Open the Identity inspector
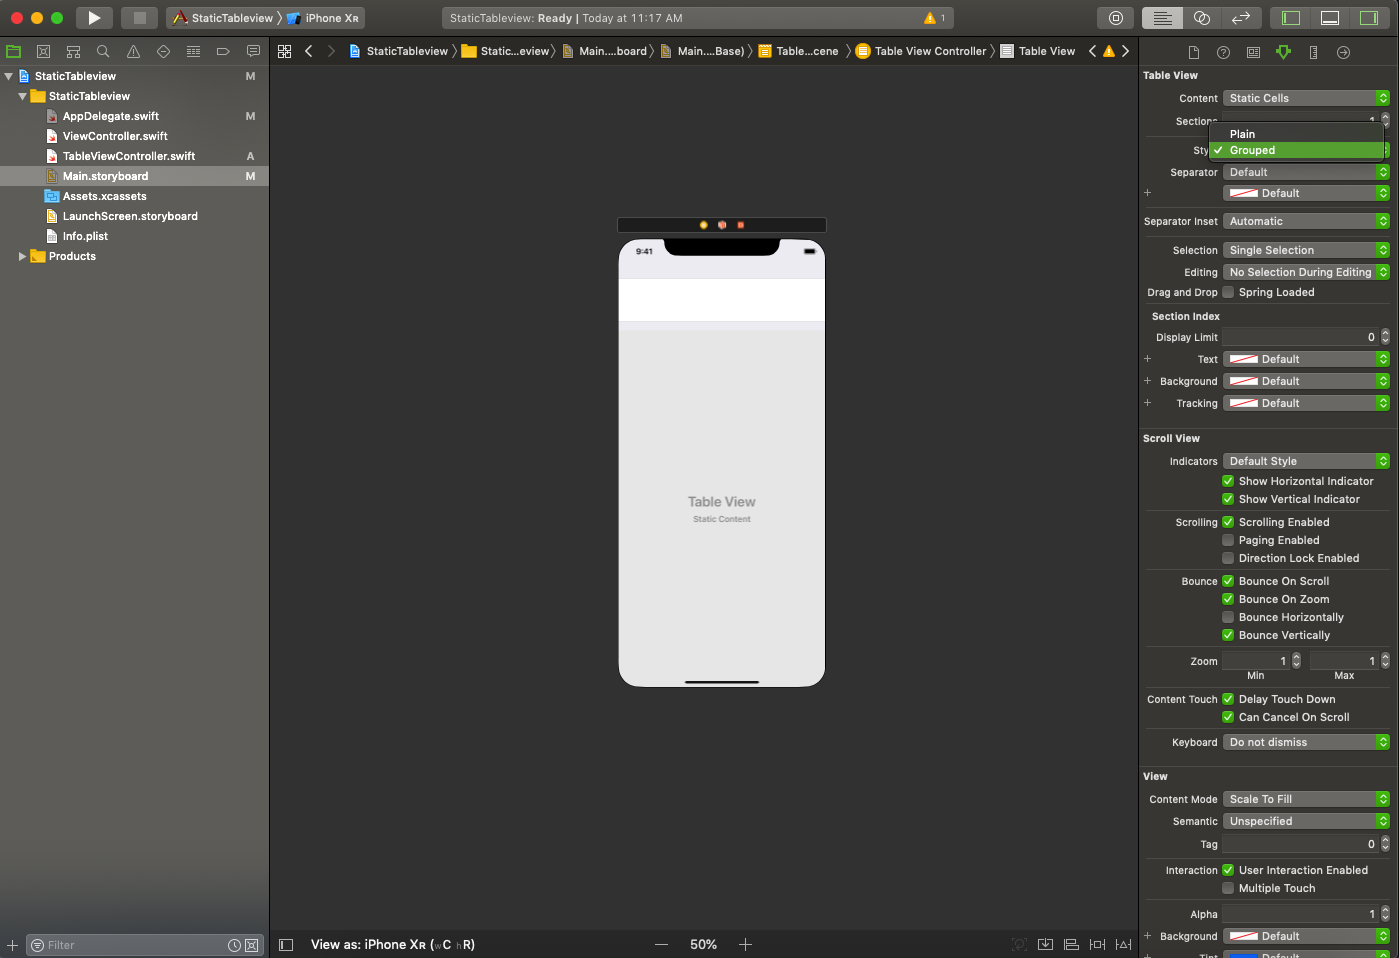The width and height of the screenshot is (1399, 958). (x=1253, y=52)
